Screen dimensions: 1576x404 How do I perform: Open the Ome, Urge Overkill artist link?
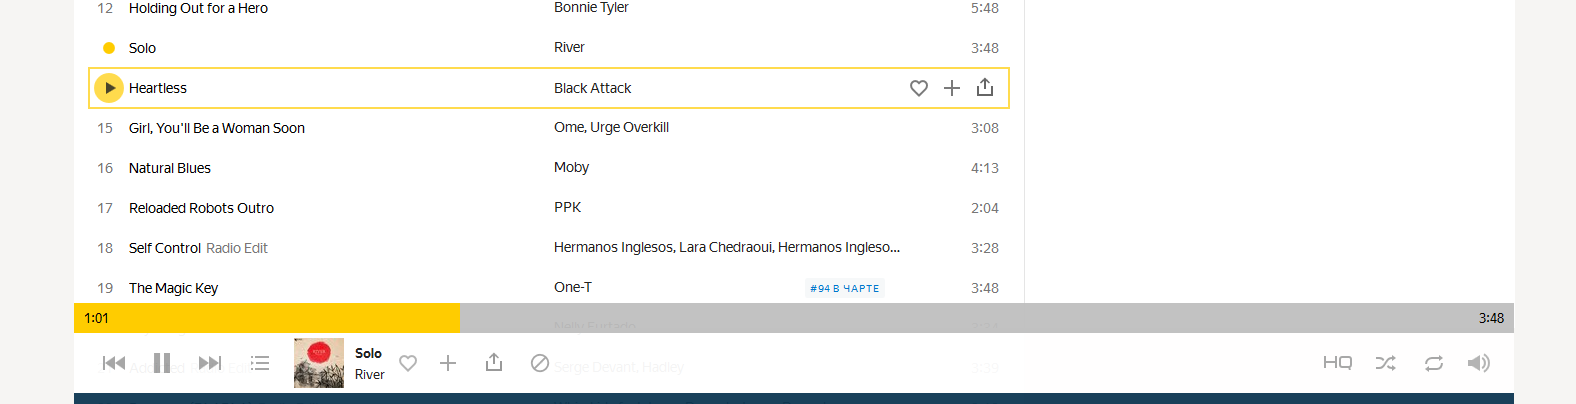pos(611,127)
